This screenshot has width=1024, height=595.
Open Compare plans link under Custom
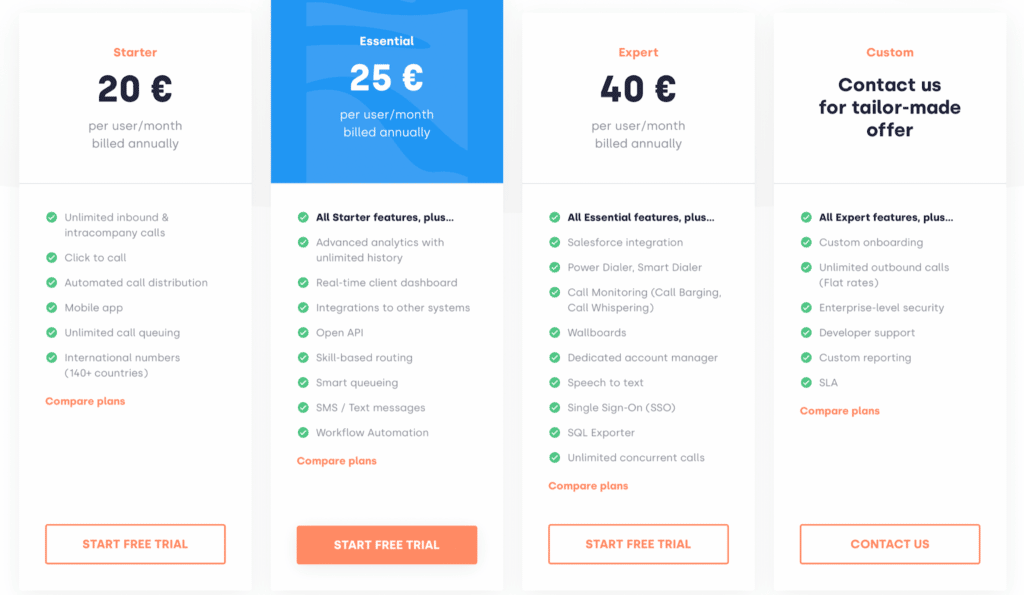pyautogui.click(x=840, y=411)
